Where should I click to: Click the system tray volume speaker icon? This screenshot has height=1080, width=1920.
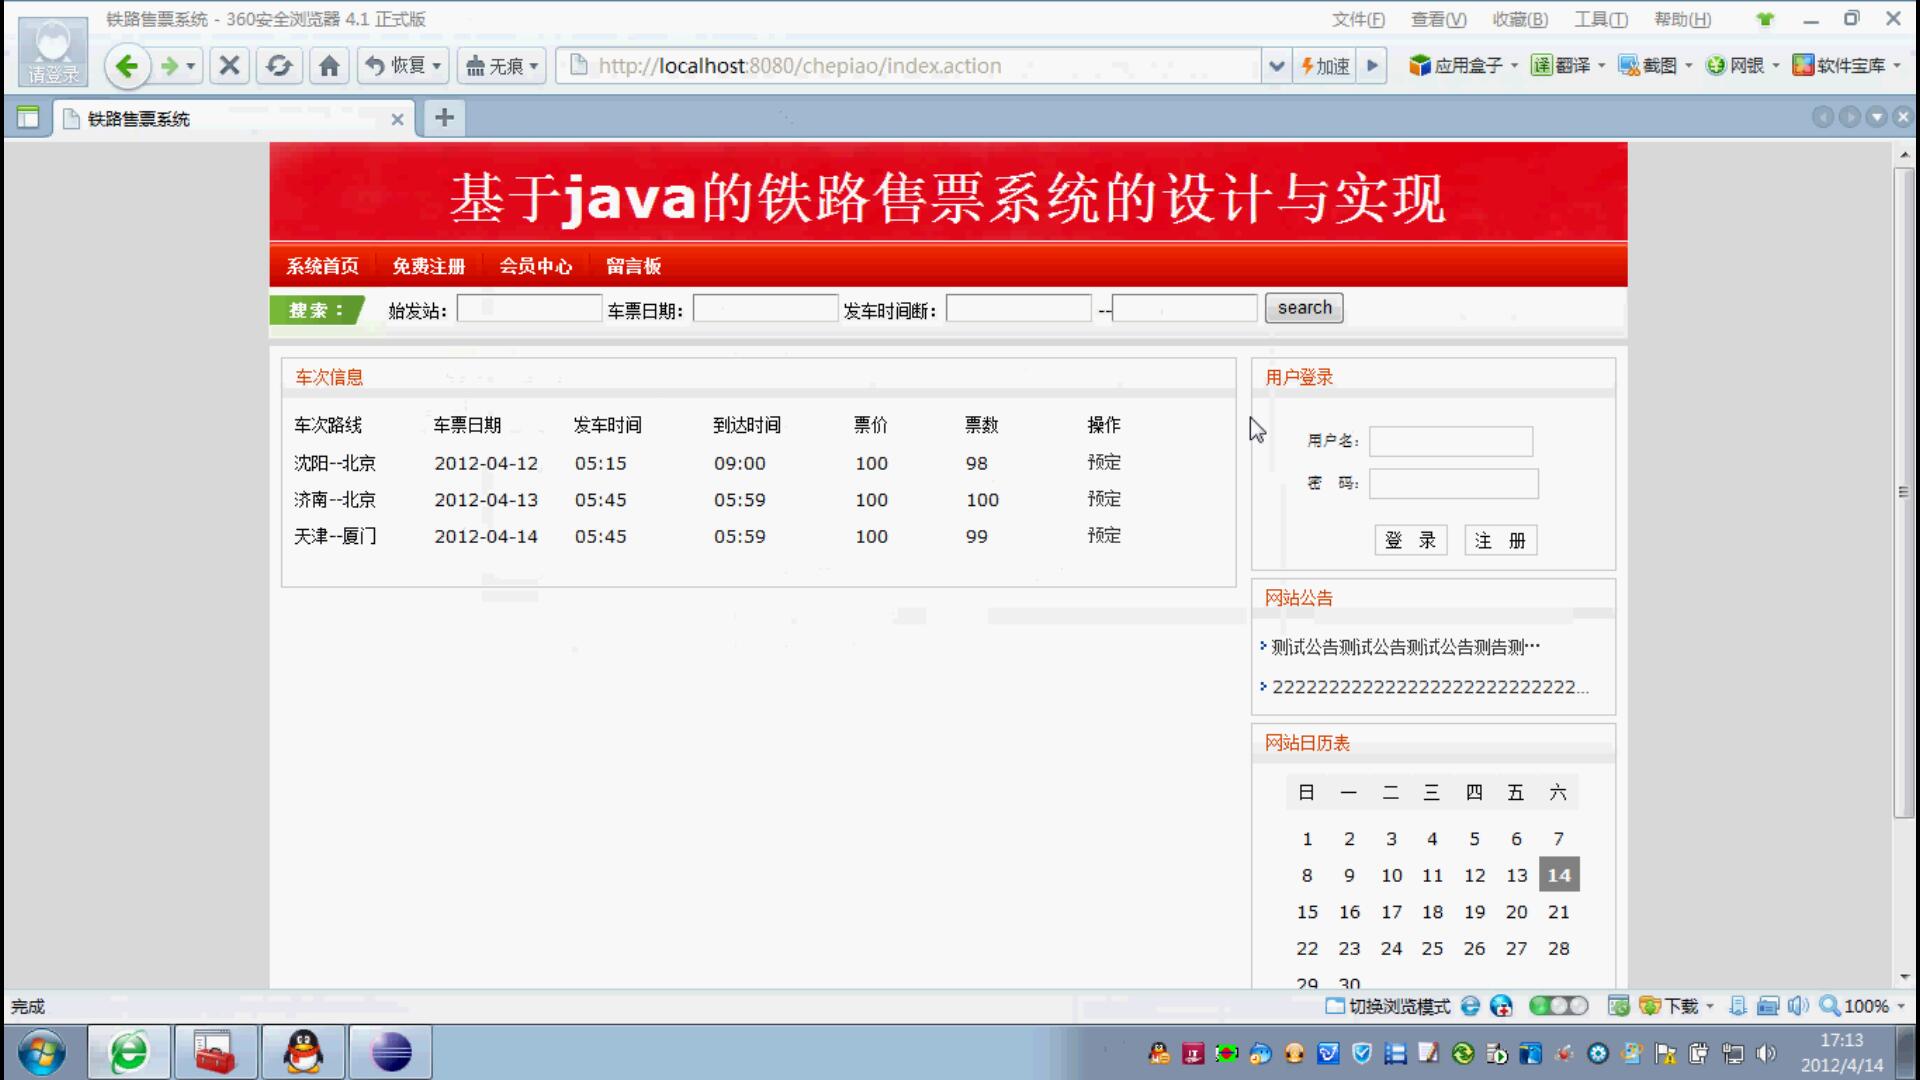[1766, 1053]
